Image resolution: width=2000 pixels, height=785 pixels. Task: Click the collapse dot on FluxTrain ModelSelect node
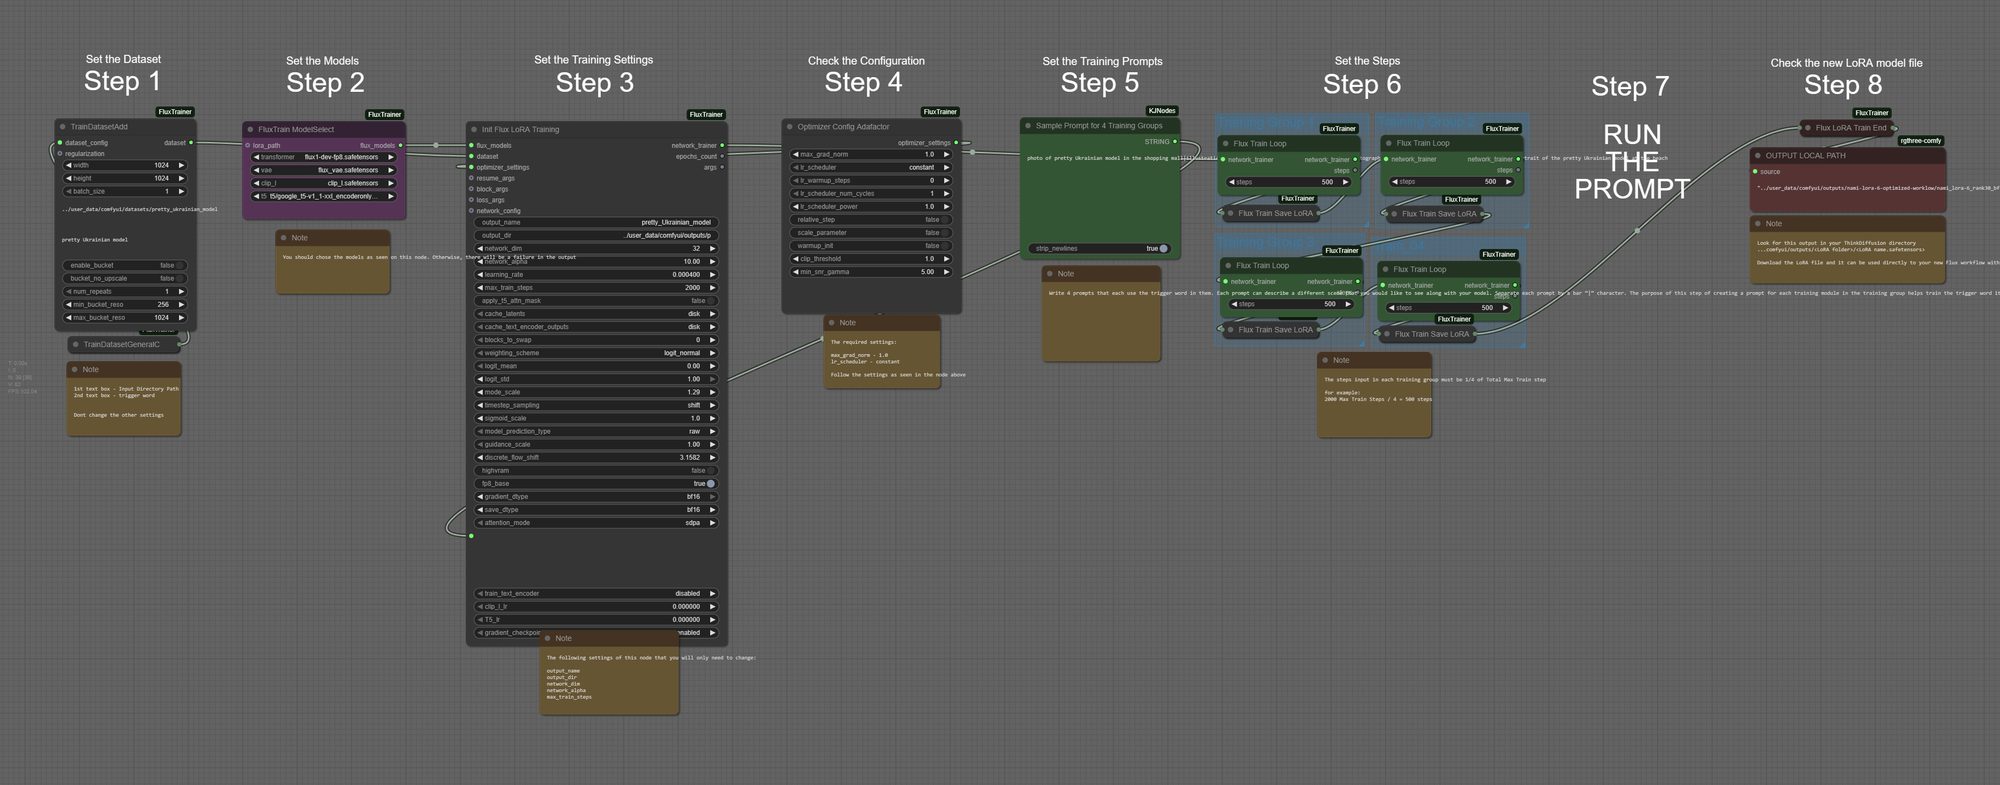[x=250, y=130]
